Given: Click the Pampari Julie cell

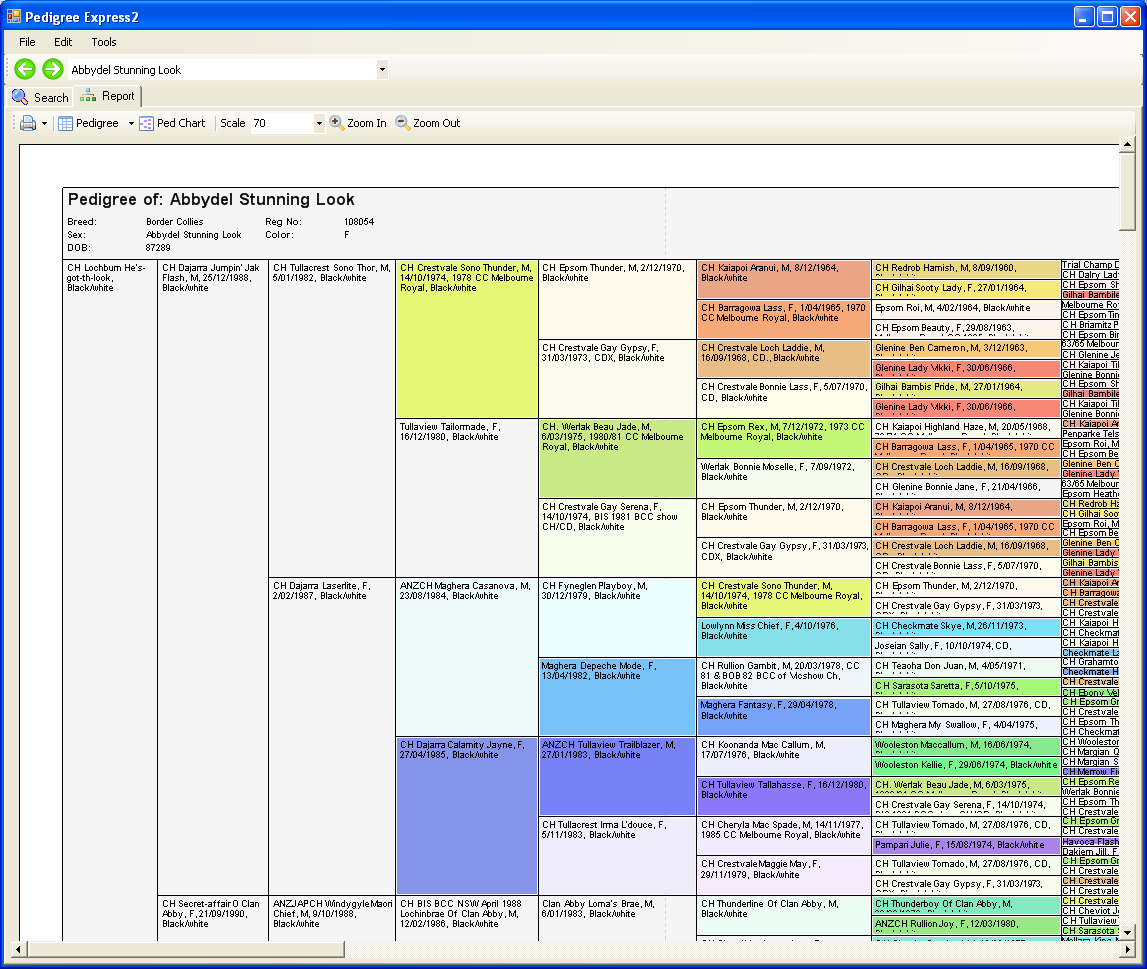Looking at the screenshot, I should point(966,846).
